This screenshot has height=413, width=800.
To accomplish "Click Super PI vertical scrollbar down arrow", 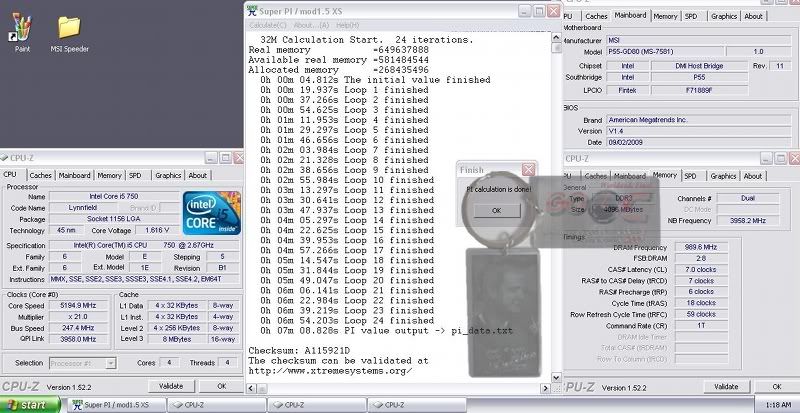I will [557, 378].
